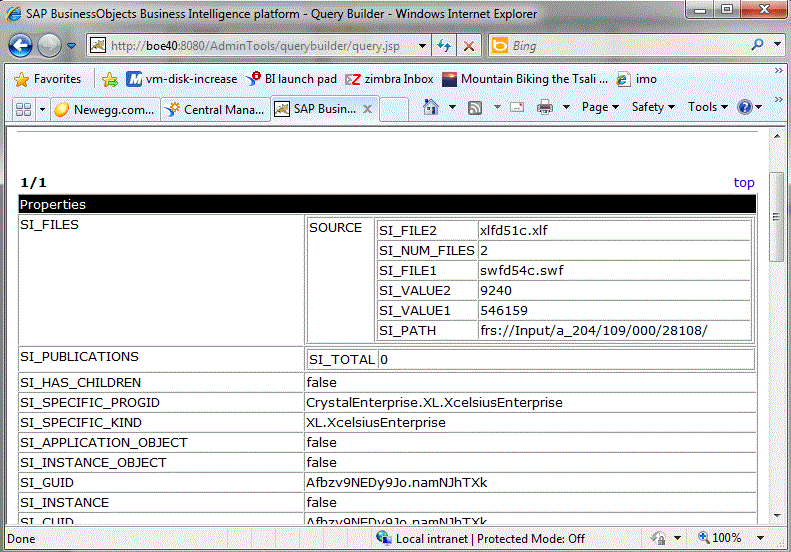Expand the Page dropdown menu

tap(600, 107)
